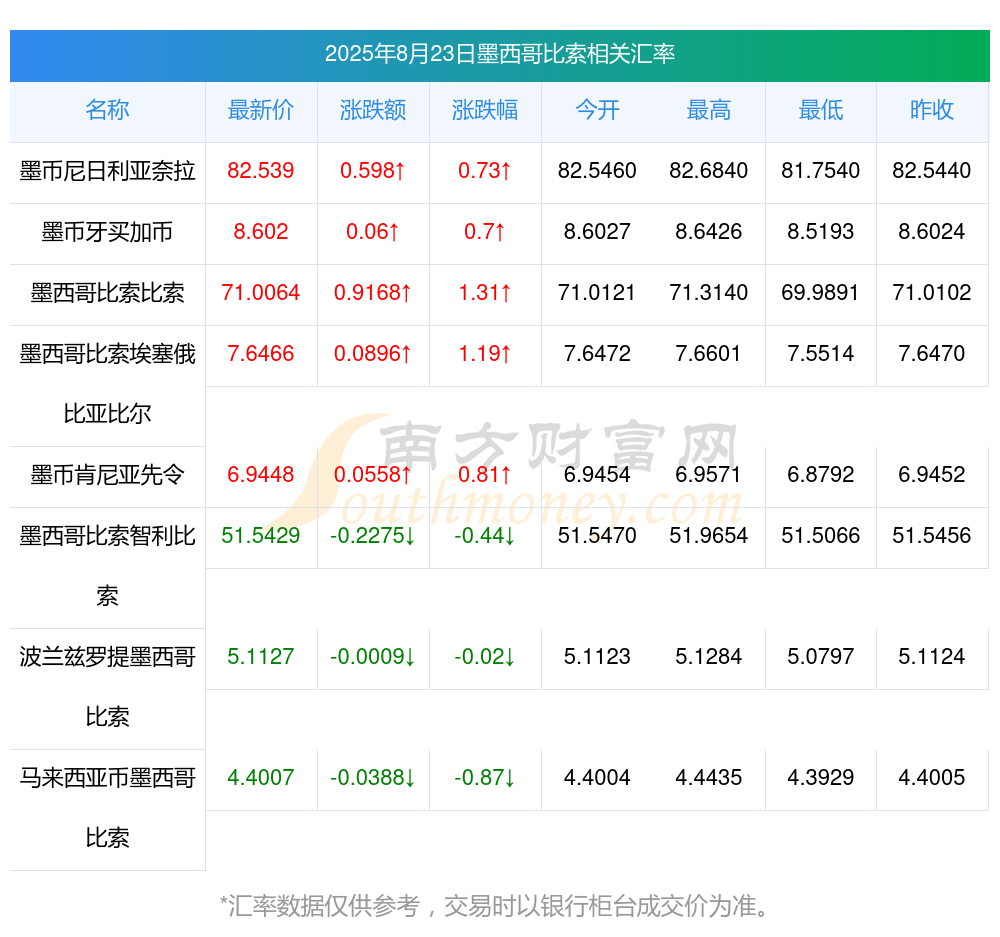1000x937 pixels.
Task: Click the change percent -0.02↓
Action: click(485, 656)
